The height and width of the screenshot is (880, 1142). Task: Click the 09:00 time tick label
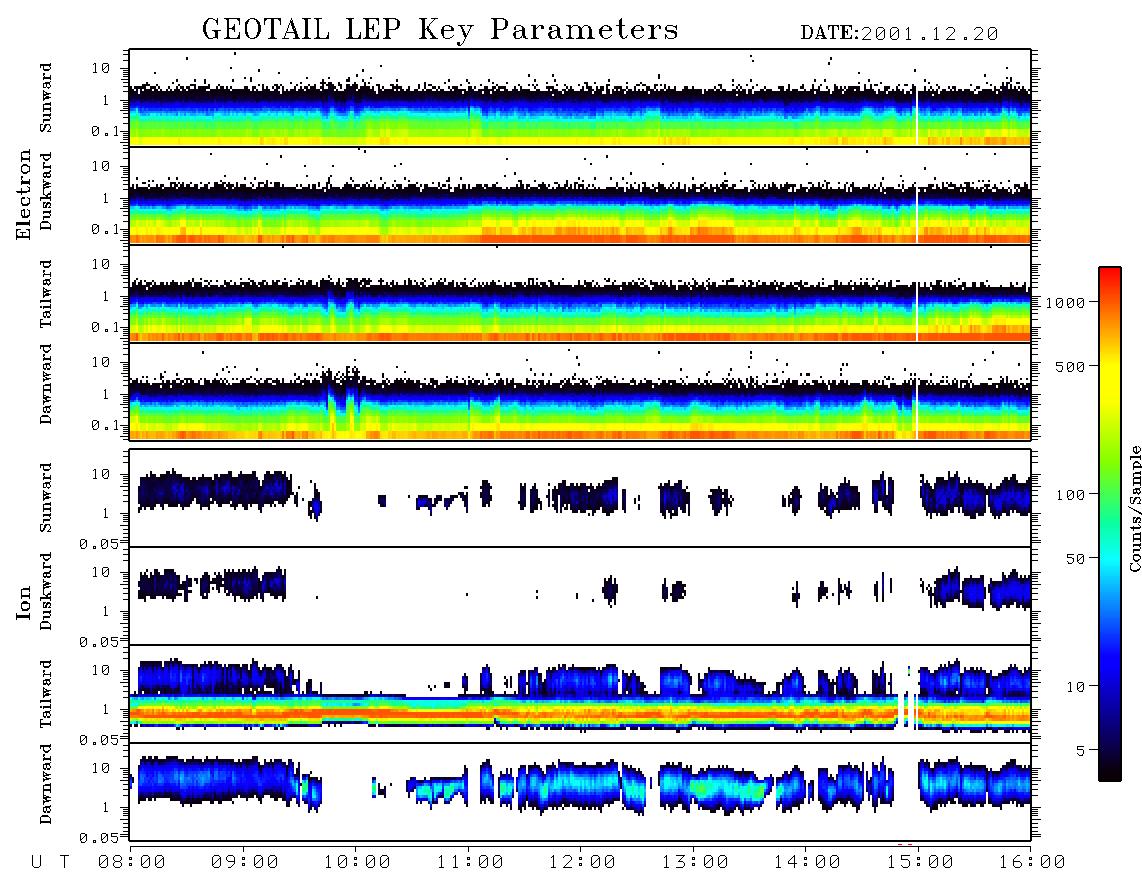tap(245, 862)
